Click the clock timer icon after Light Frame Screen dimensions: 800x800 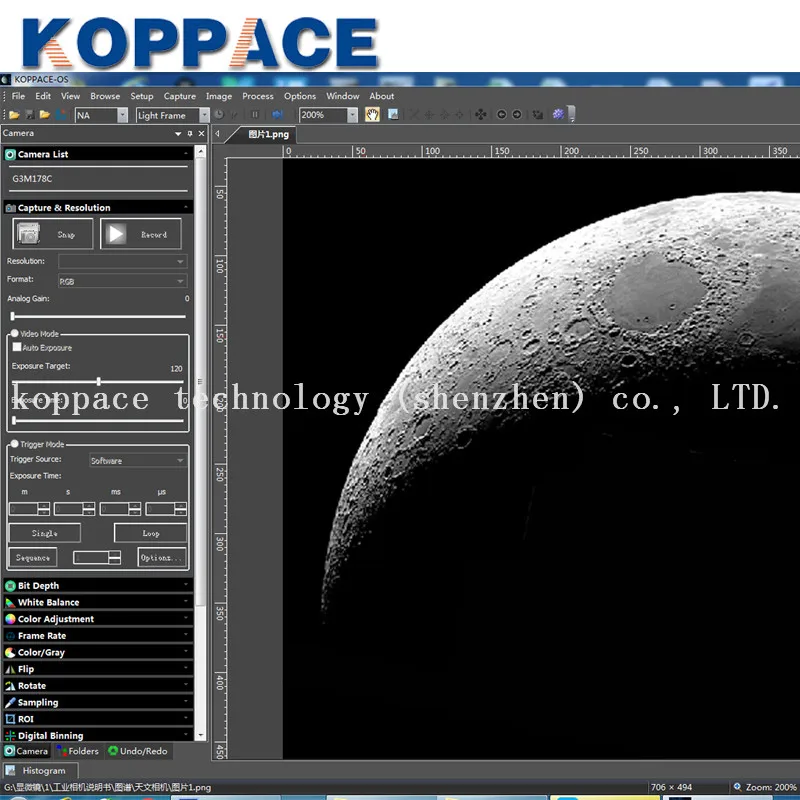coord(219,115)
